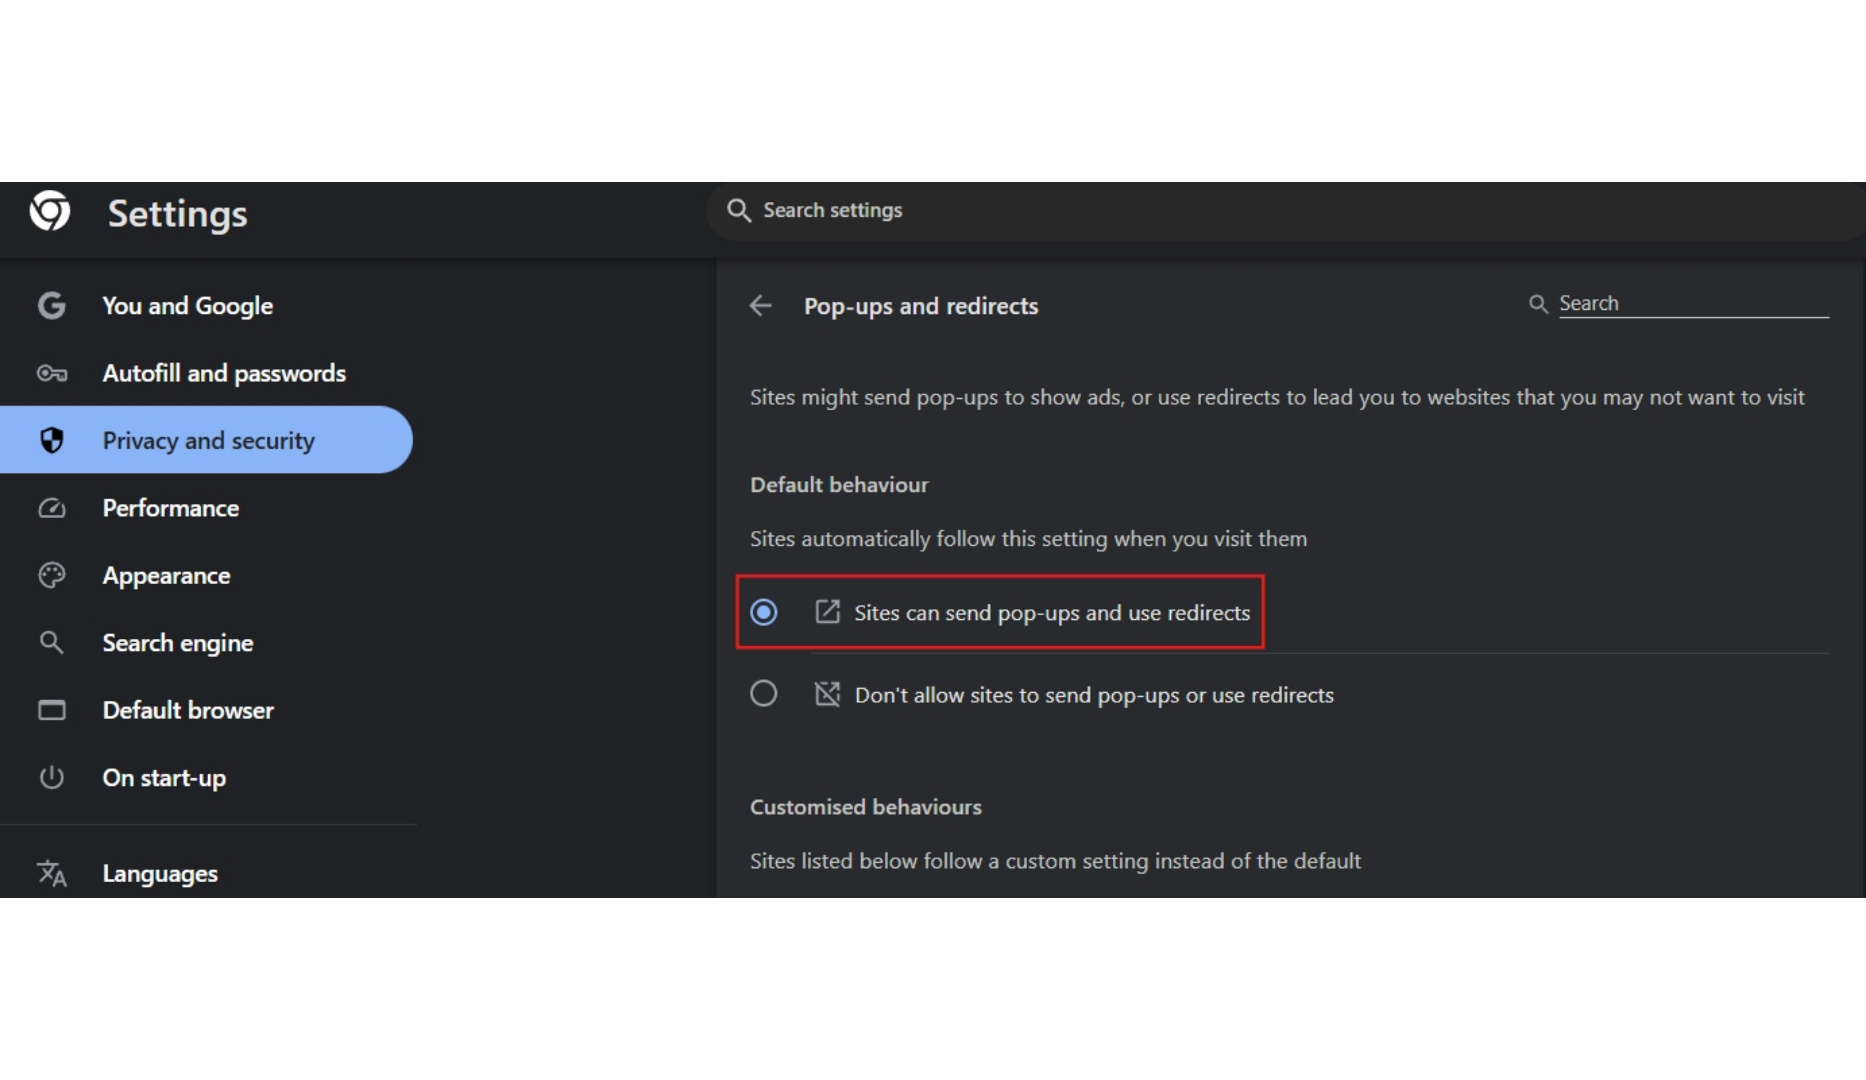
Task: Open Languages settings
Action: (x=208, y=873)
